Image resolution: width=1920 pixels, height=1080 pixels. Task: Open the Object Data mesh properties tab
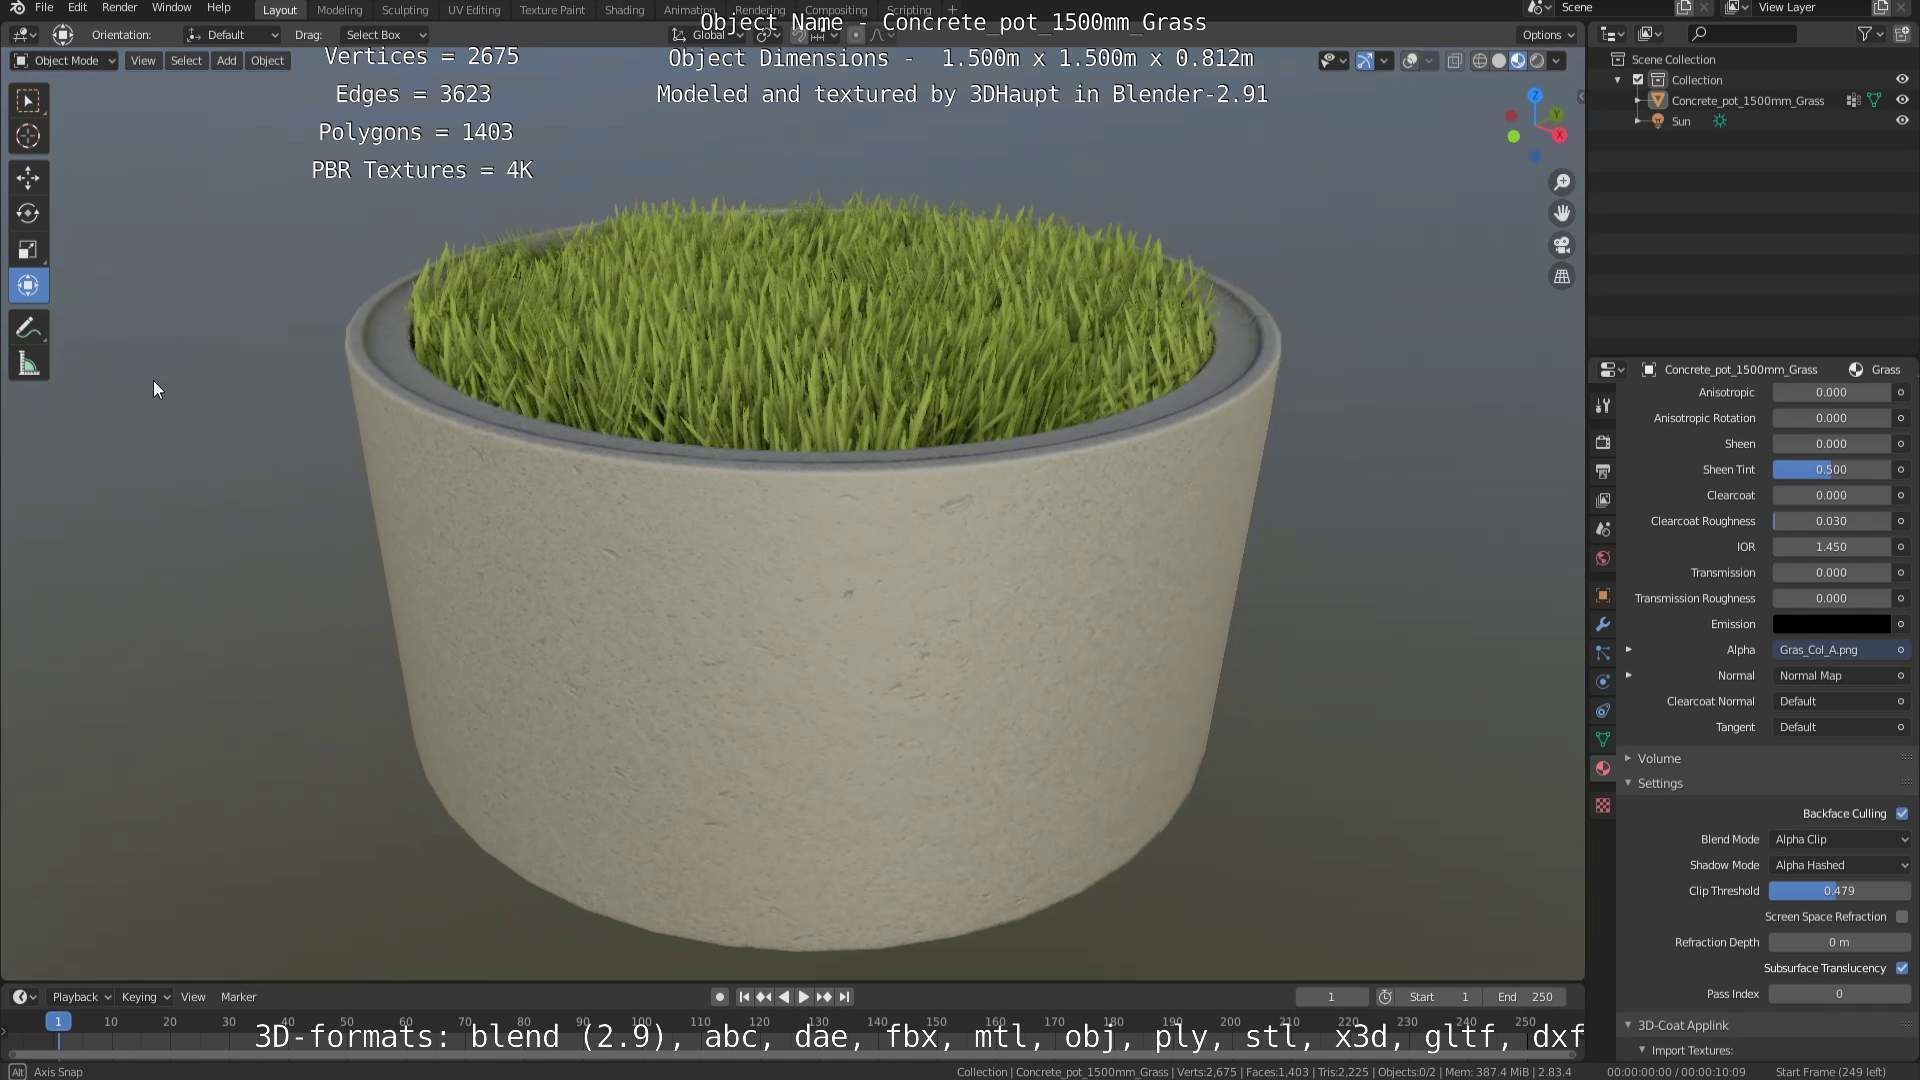click(1603, 740)
